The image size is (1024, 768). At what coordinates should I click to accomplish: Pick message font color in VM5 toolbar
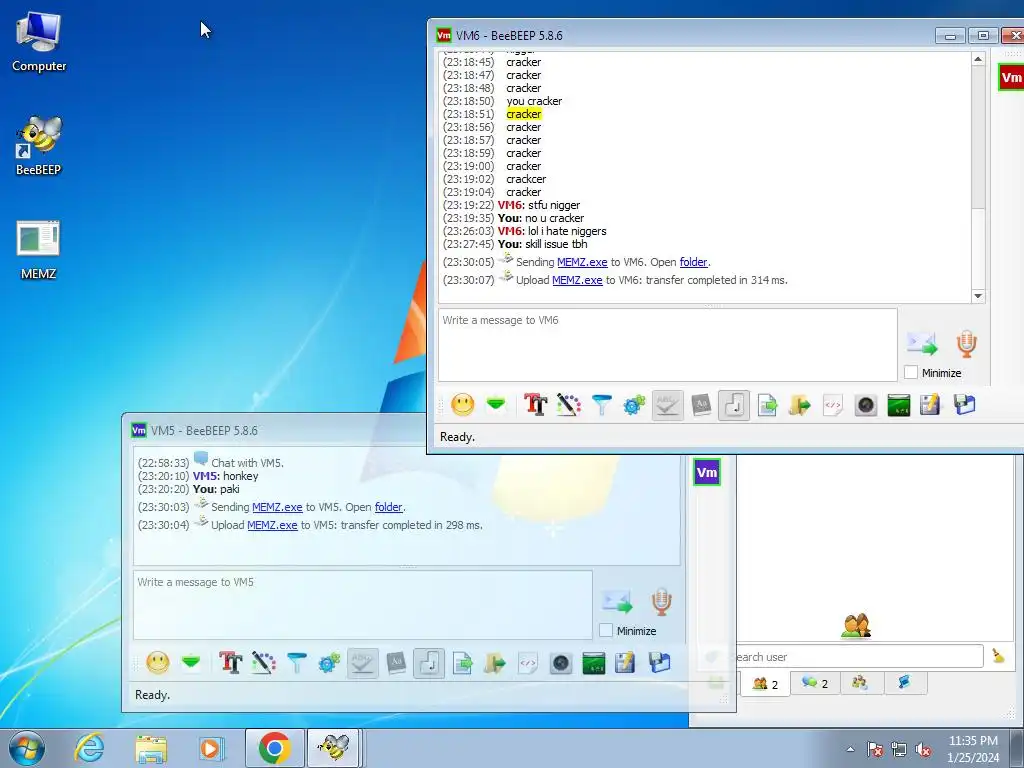pos(264,664)
